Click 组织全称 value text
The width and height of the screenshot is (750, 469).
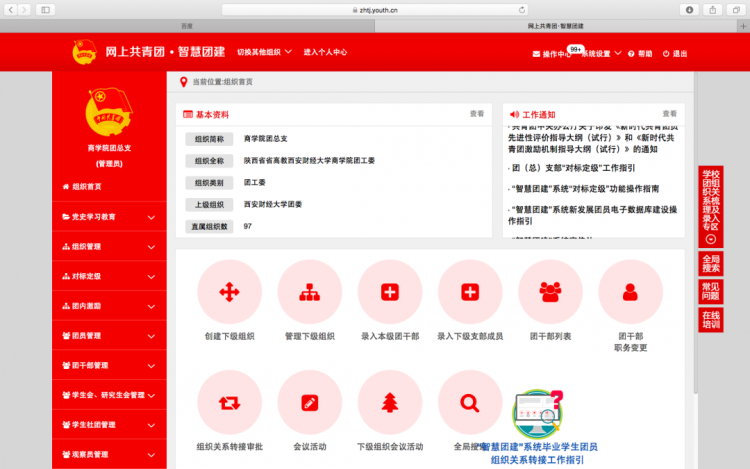[309, 161]
